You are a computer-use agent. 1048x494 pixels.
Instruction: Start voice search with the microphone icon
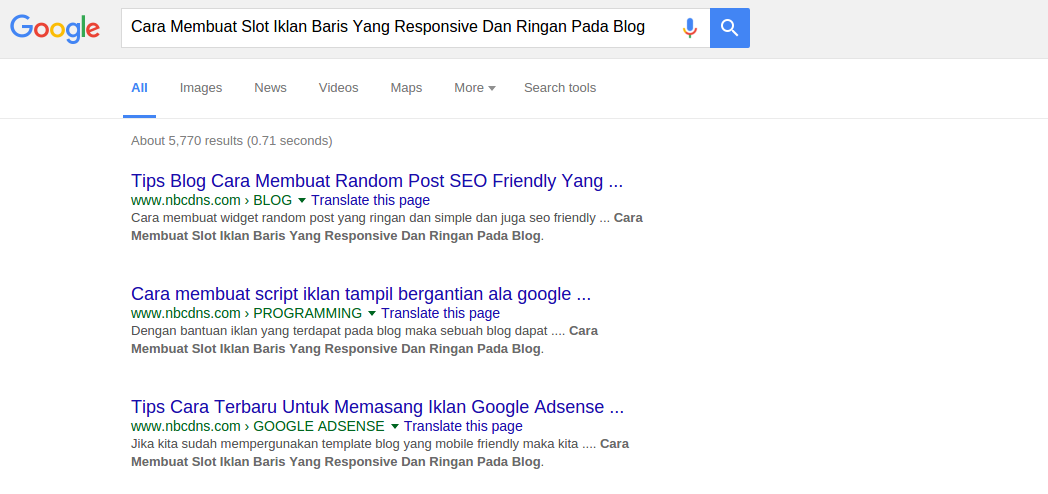point(689,27)
